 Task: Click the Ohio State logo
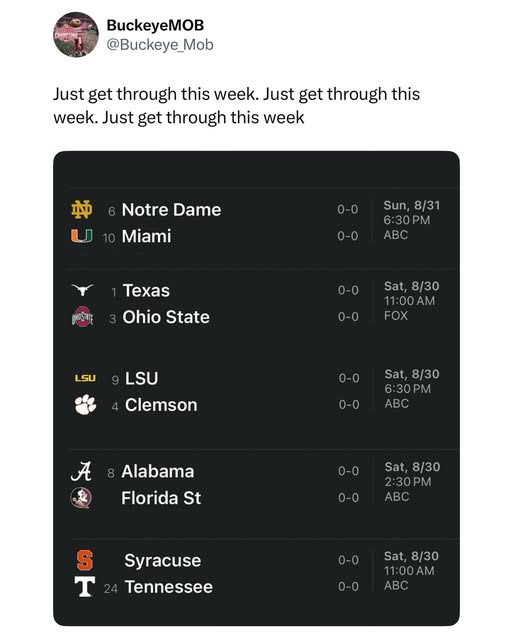pyautogui.click(x=83, y=317)
